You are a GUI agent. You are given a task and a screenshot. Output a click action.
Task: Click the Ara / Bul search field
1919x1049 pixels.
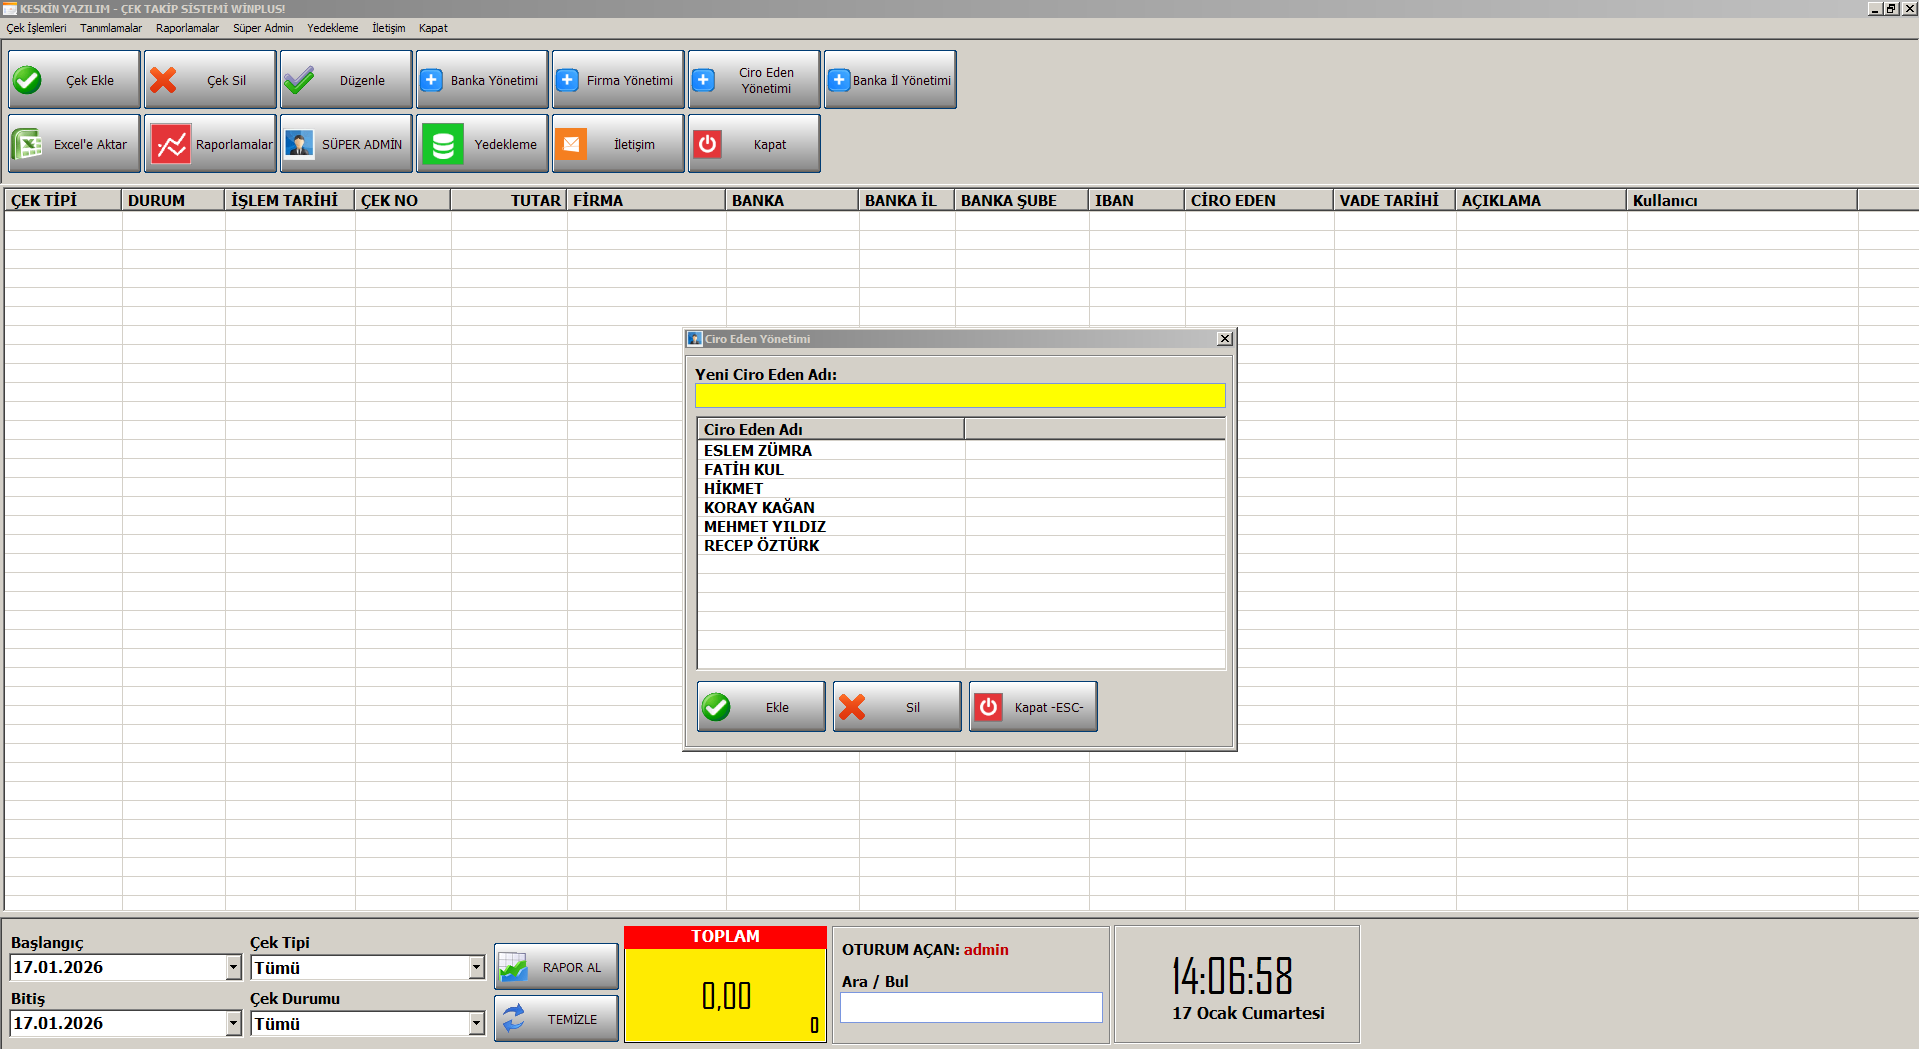pos(970,1007)
